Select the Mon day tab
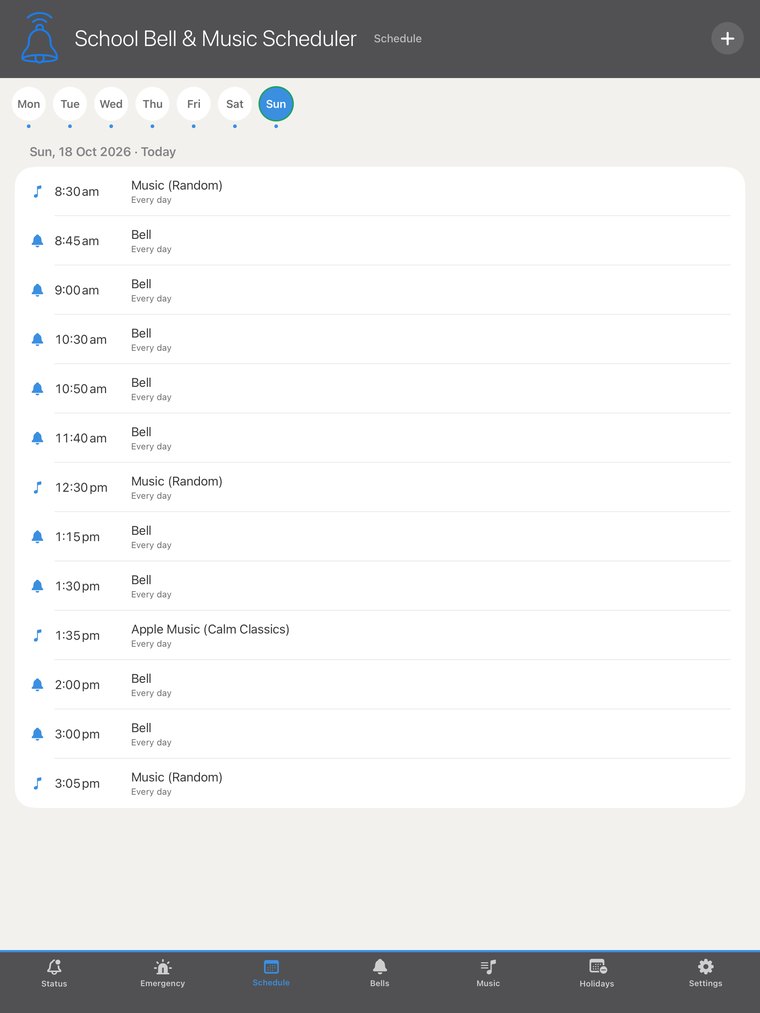The image size is (760, 1013). [x=28, y=104]
